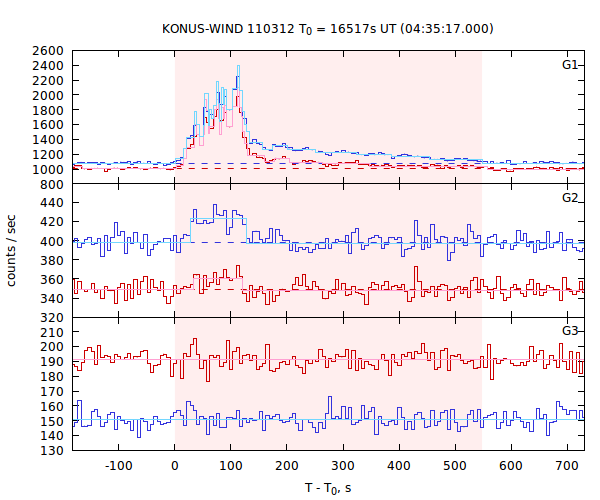
Task: Click the G3 y-axis value '160'
Action: [x=52, y=406]
